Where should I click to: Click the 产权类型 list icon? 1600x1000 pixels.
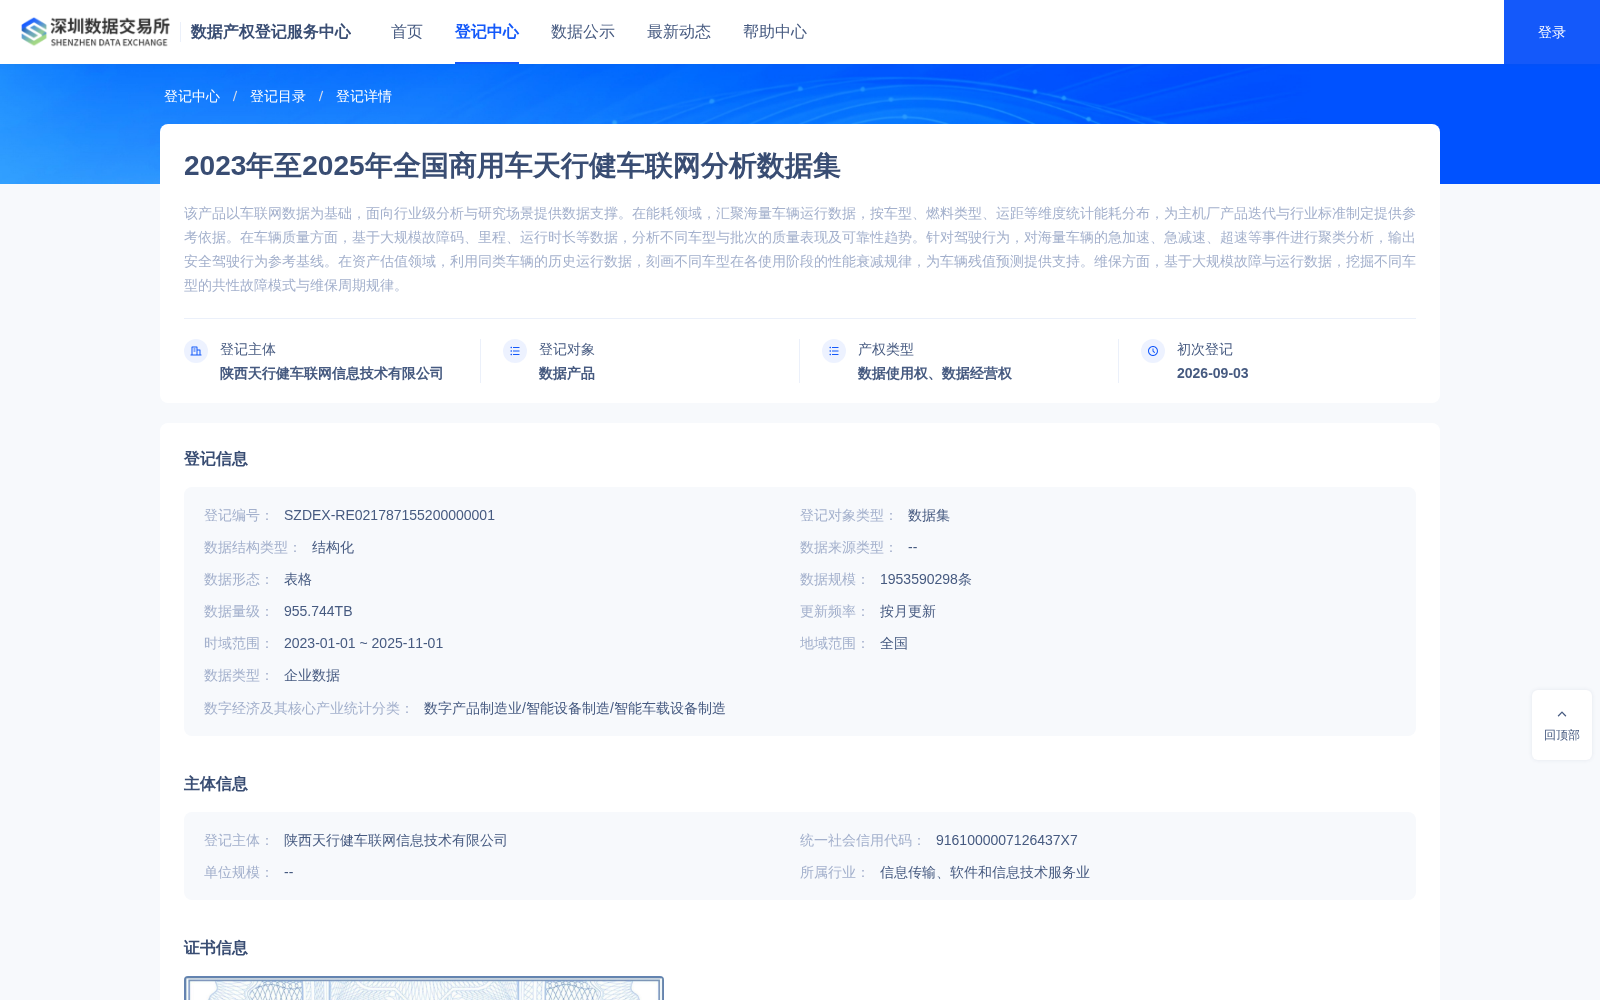[834, 351]
